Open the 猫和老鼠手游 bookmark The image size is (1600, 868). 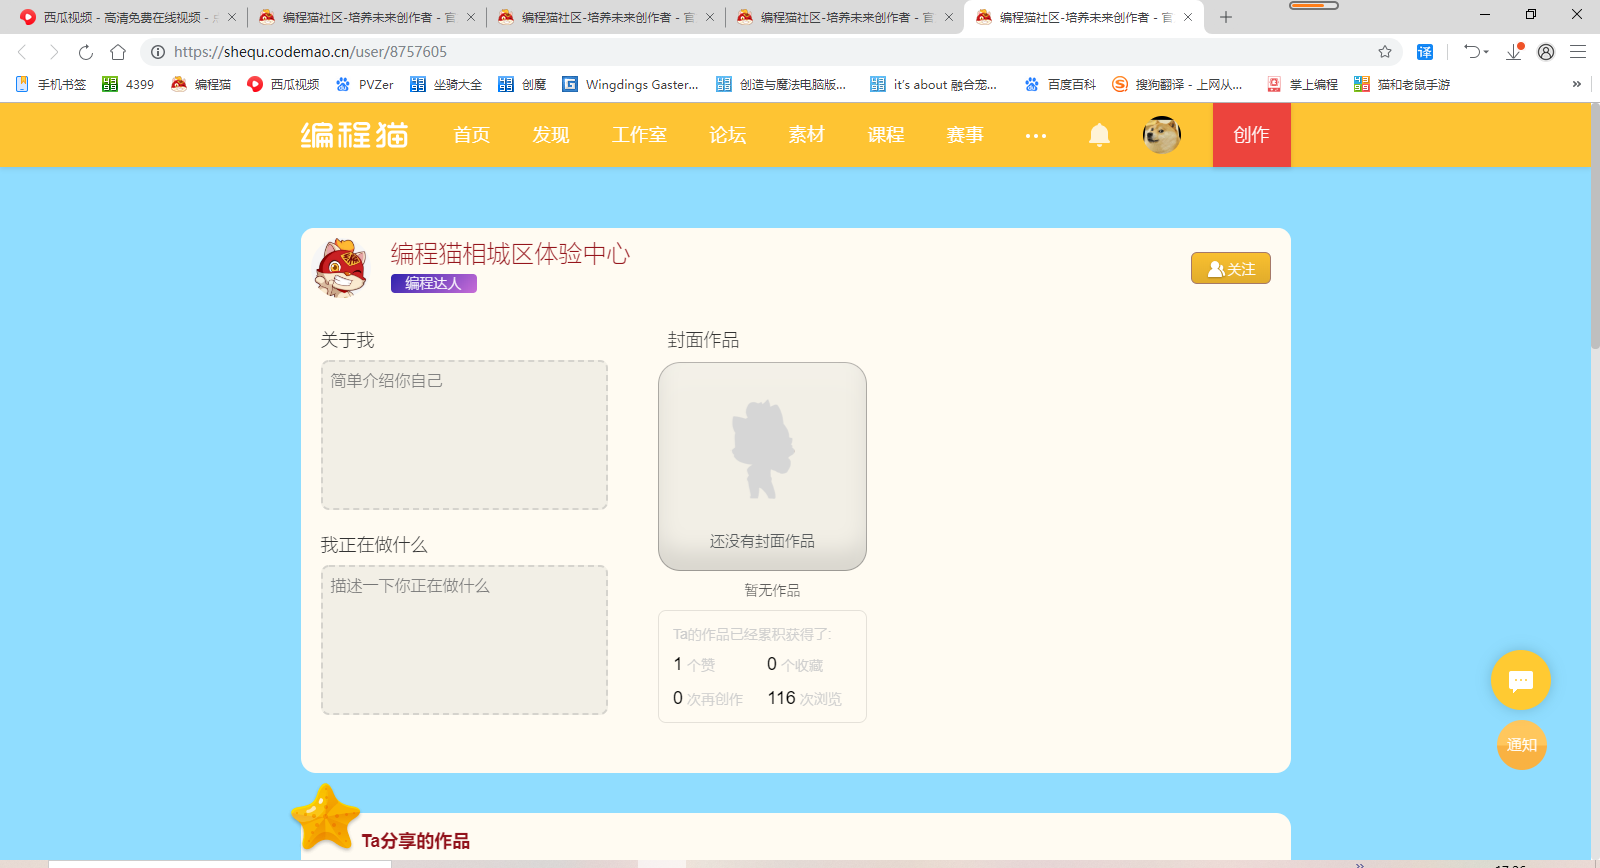(x=1402, y=84)
